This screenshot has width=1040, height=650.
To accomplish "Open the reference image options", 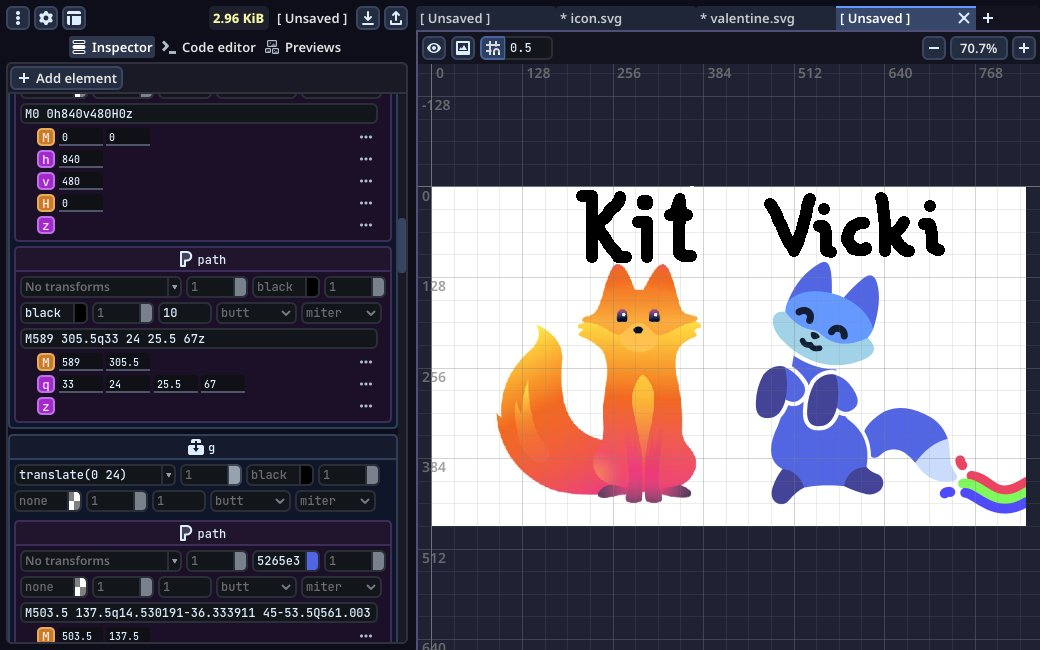I will [x=463, y=48].
